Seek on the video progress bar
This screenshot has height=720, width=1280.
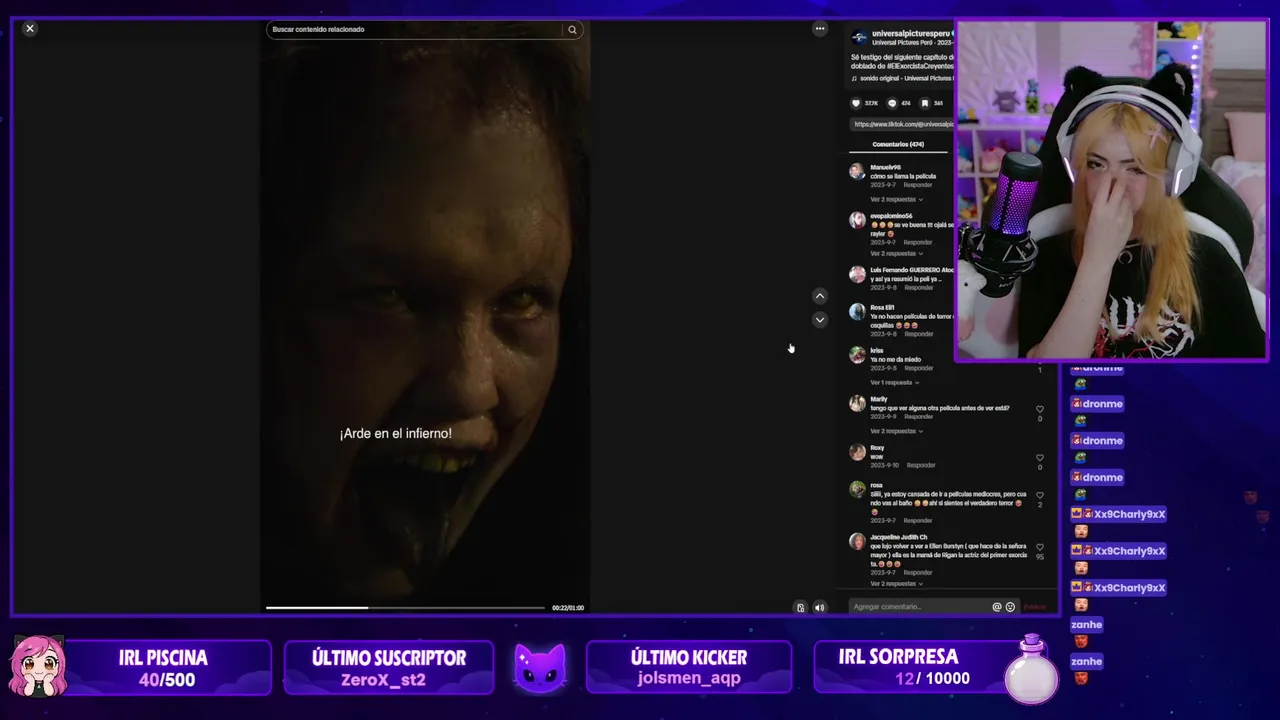tap(405, 607)
